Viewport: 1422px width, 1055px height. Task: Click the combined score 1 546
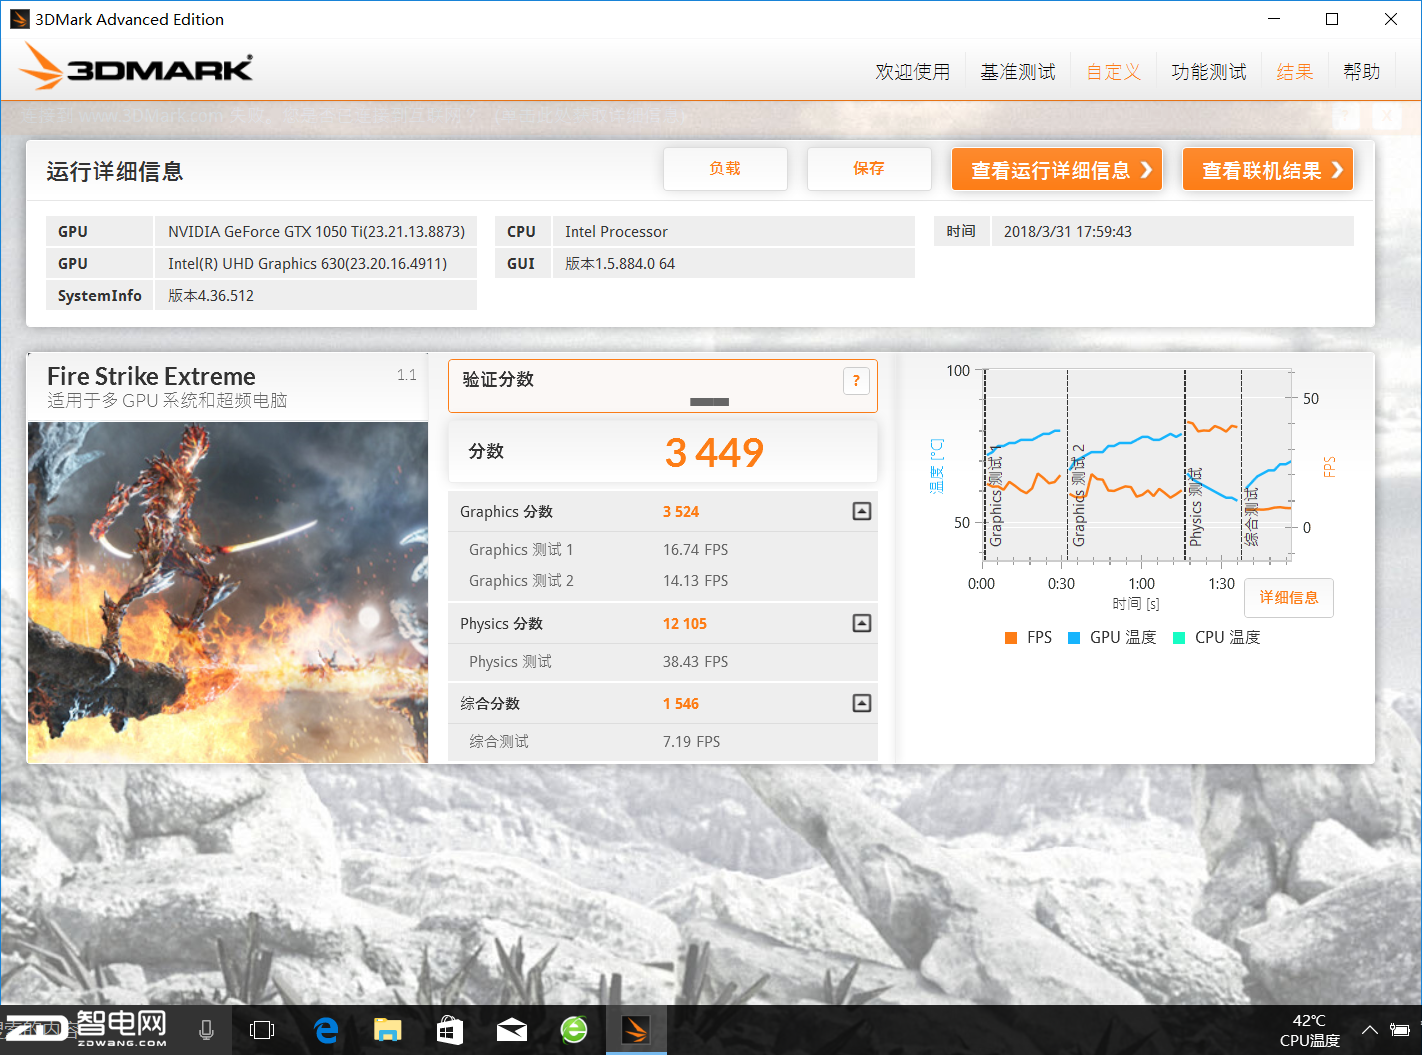point(681,704)
